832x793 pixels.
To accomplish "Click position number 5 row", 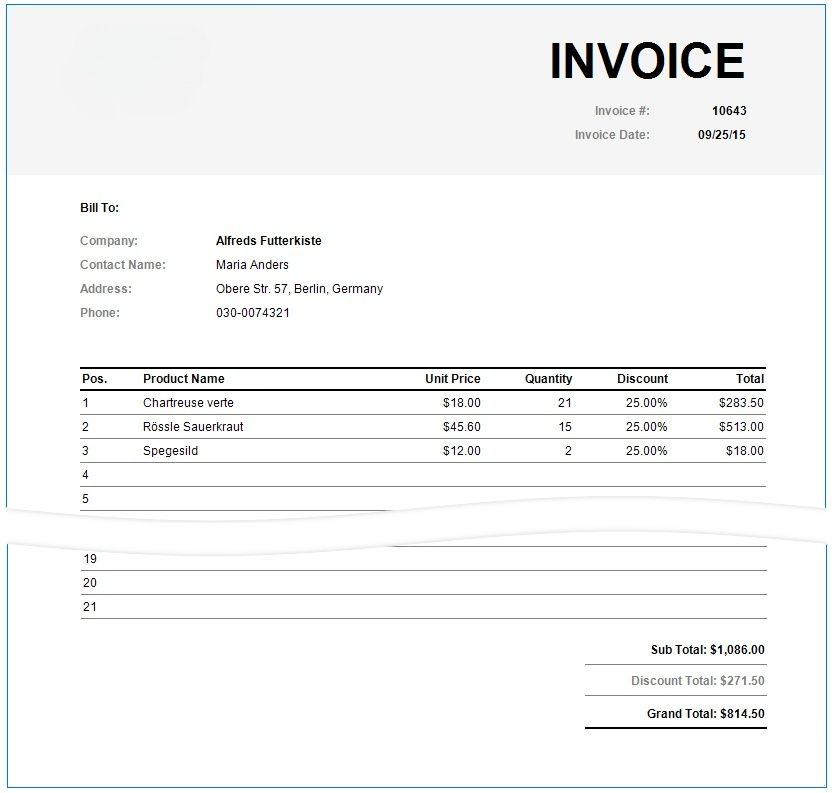I will 423,498.
